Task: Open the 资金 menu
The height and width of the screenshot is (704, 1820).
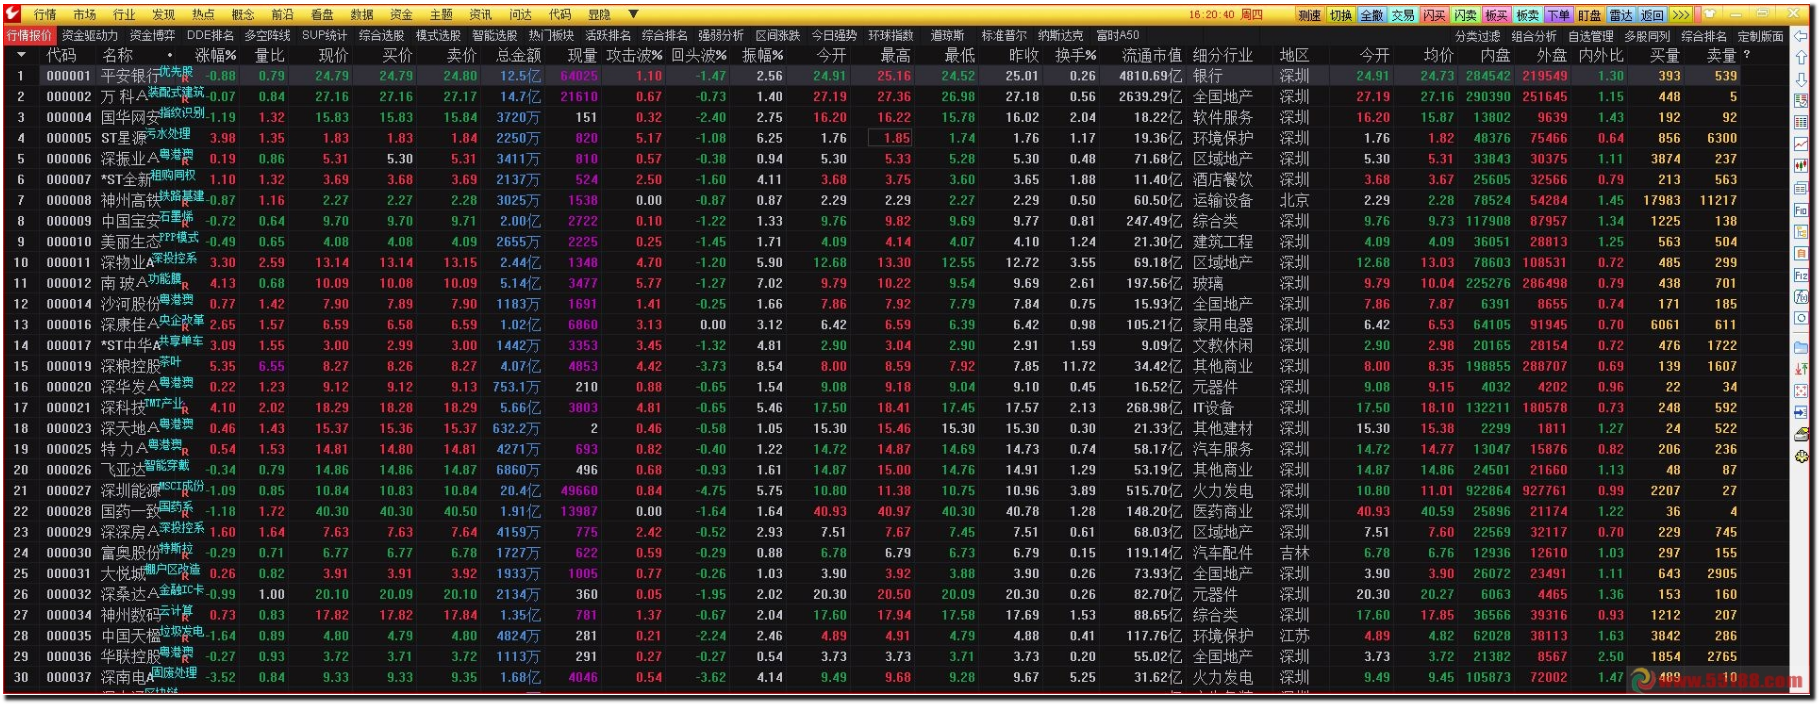Action: (x=401, y=14)
